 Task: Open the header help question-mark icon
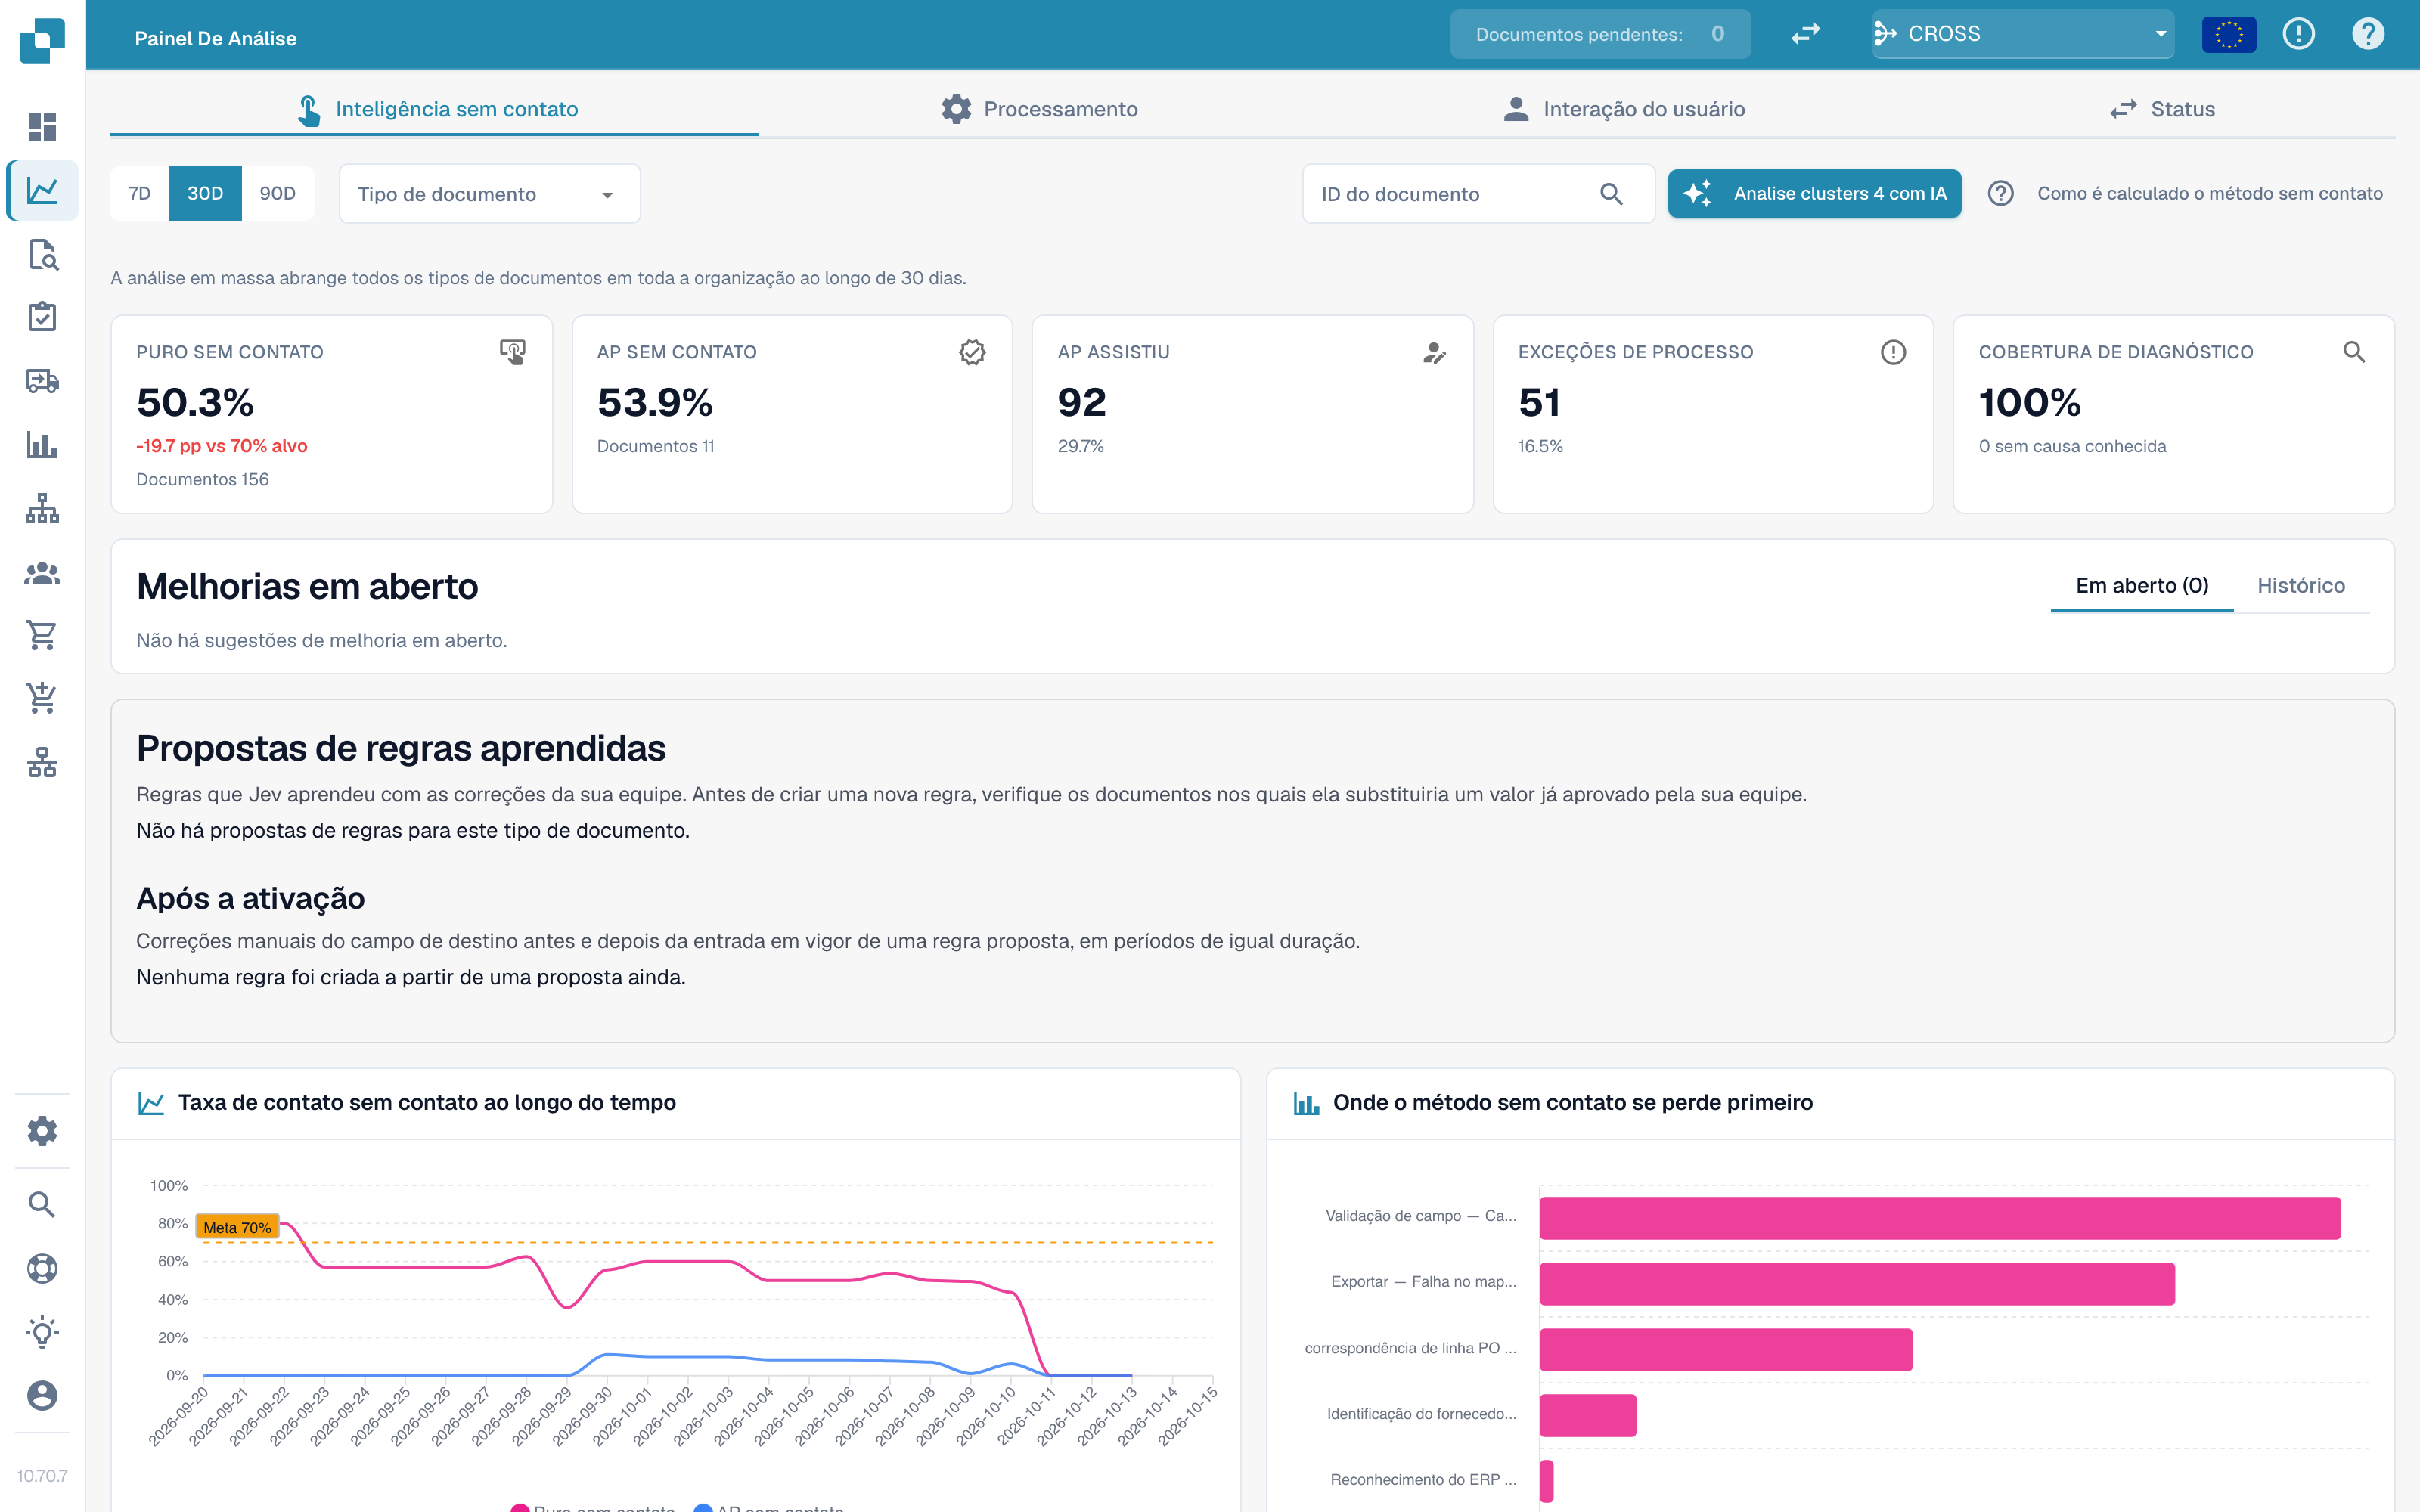(x=2368, y=34)
